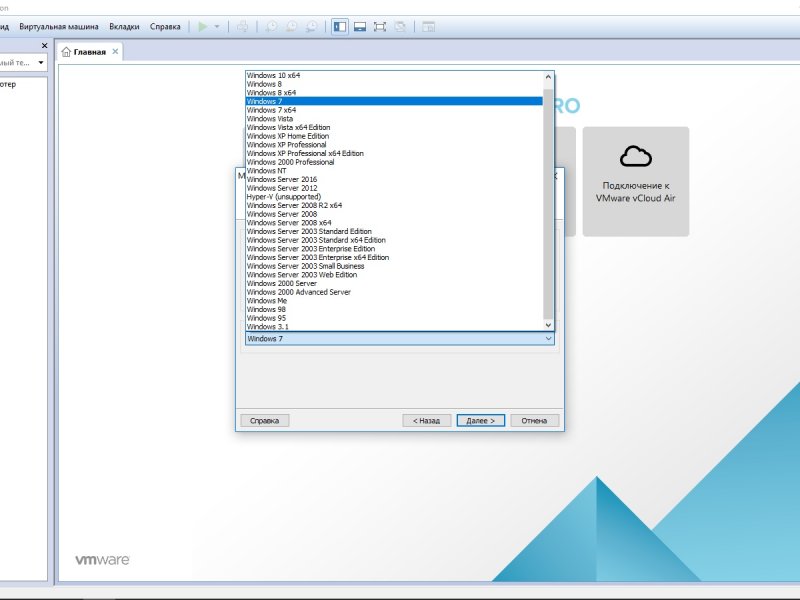Open Подключение к VMware vCloud Air tile
The width and height of the screenshot is (800, 600).
(x=636, y=182)
